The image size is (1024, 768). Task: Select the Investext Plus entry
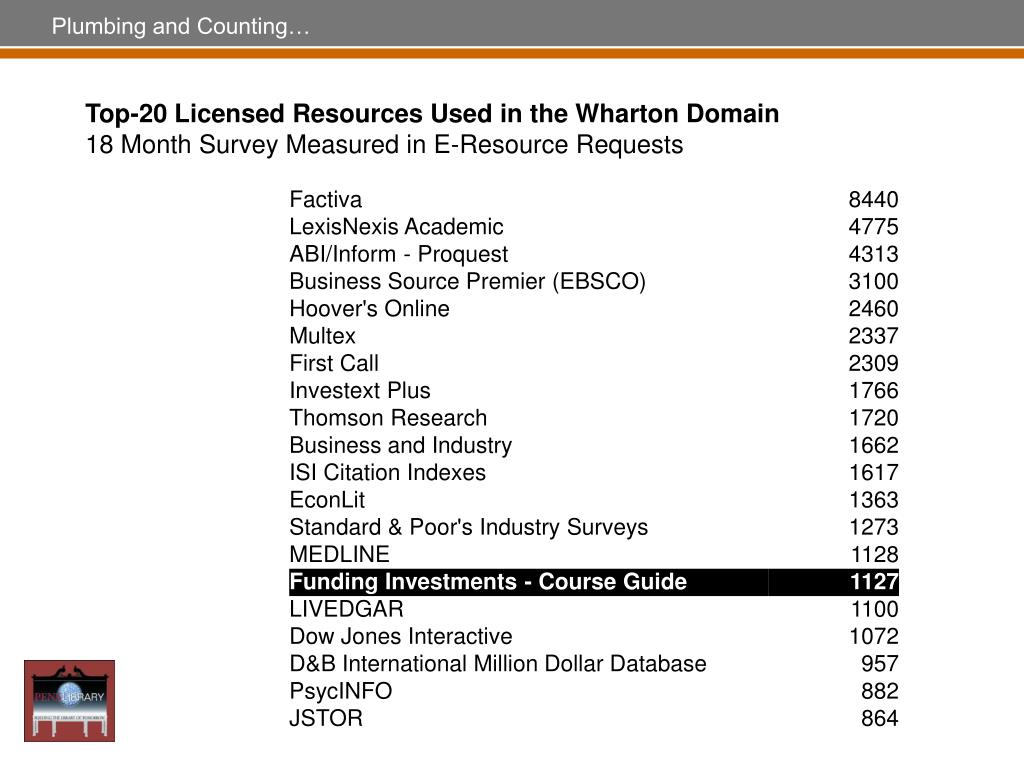point(360,391)
